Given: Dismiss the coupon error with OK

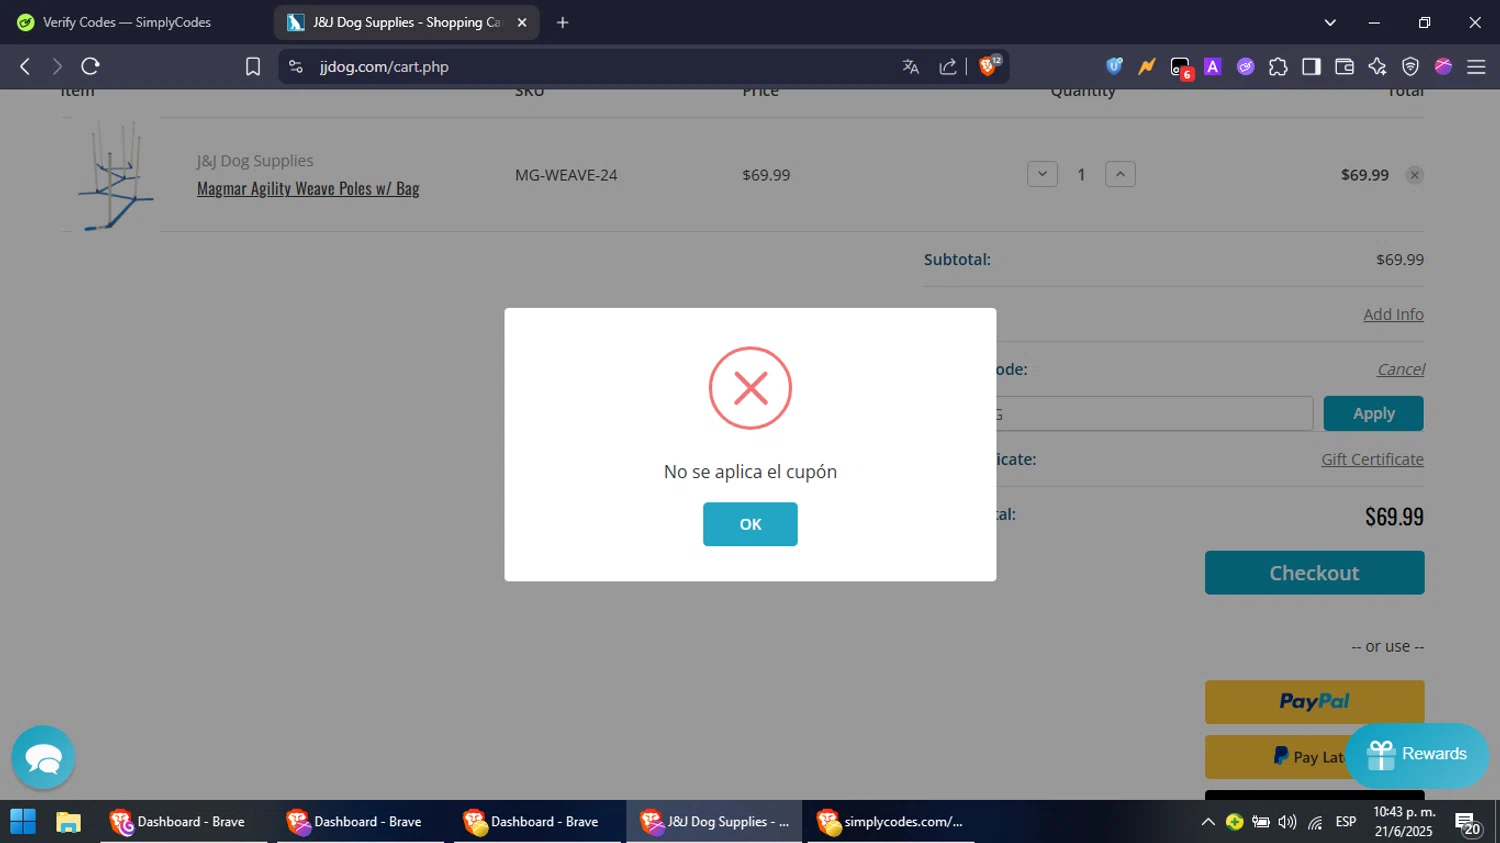Looking at the screenshot, I should click(x=750, y=524).
